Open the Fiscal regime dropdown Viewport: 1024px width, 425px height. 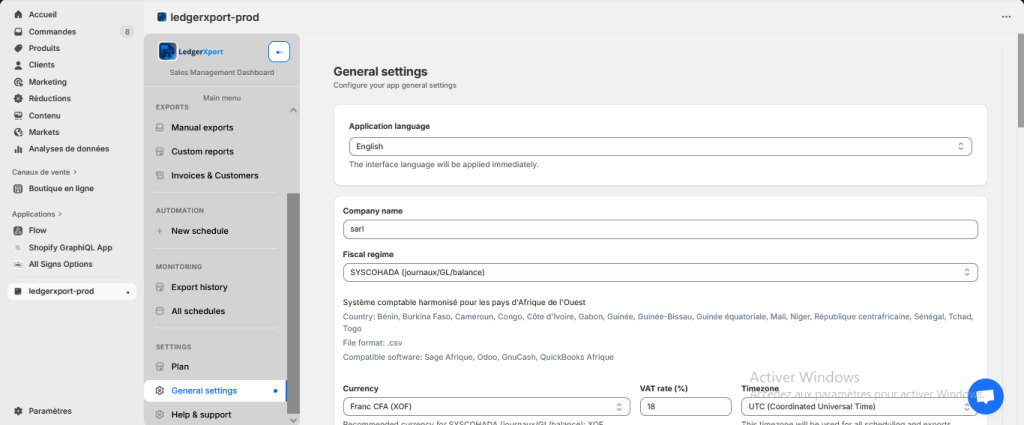pos(659,272)
